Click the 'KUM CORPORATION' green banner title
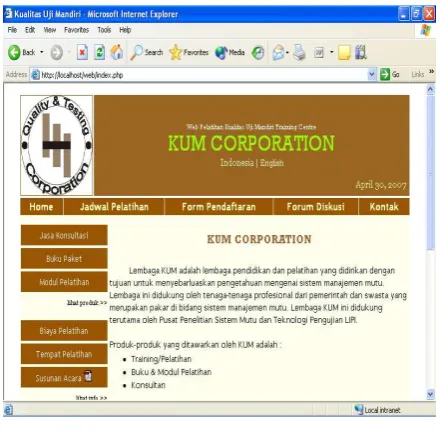 coord(251,143)
